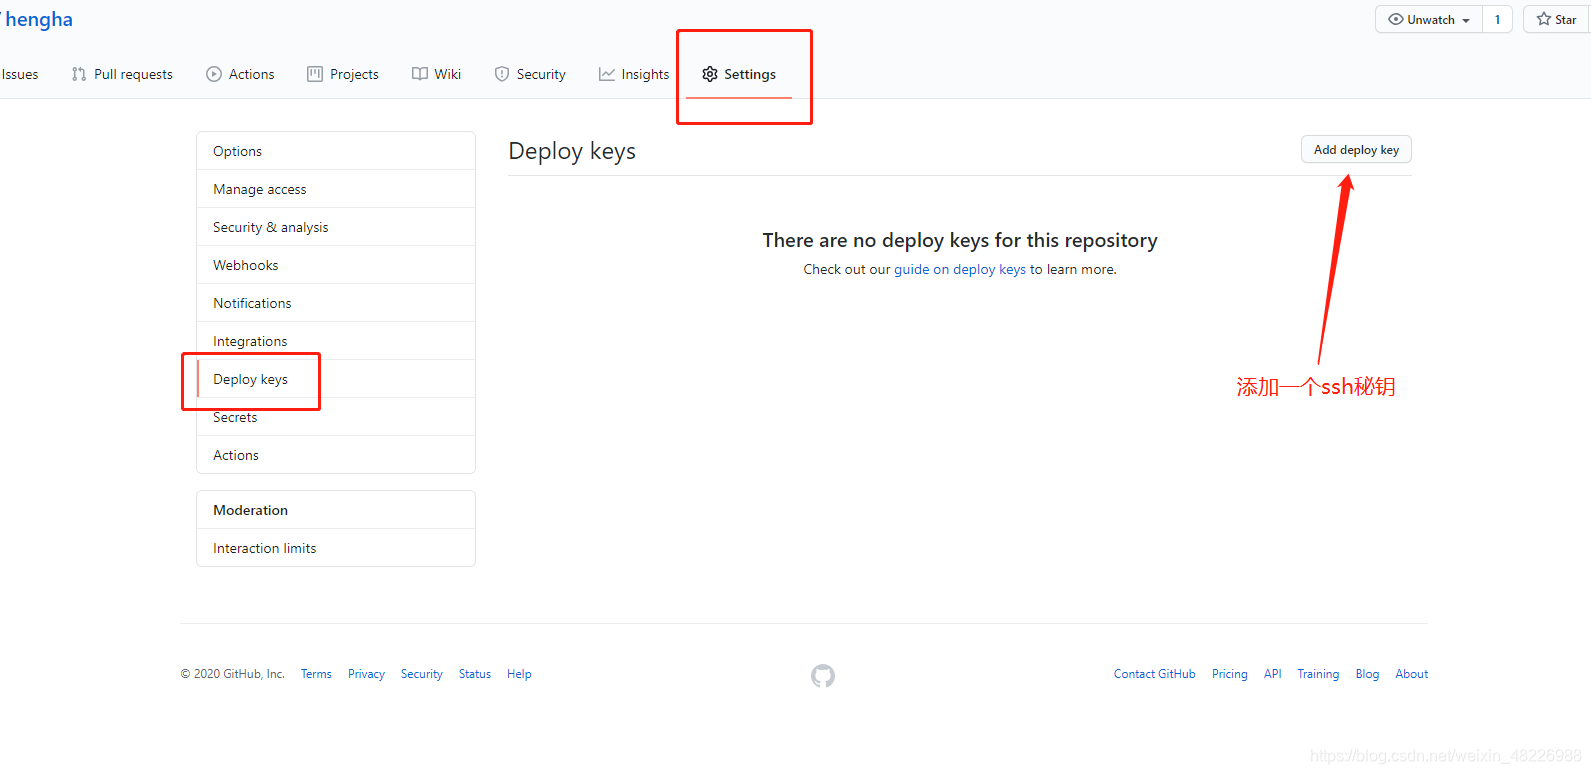The height and width of the screenshot is (774, 1591).
Task: Open Interaction limits settings
Action: 336,548
